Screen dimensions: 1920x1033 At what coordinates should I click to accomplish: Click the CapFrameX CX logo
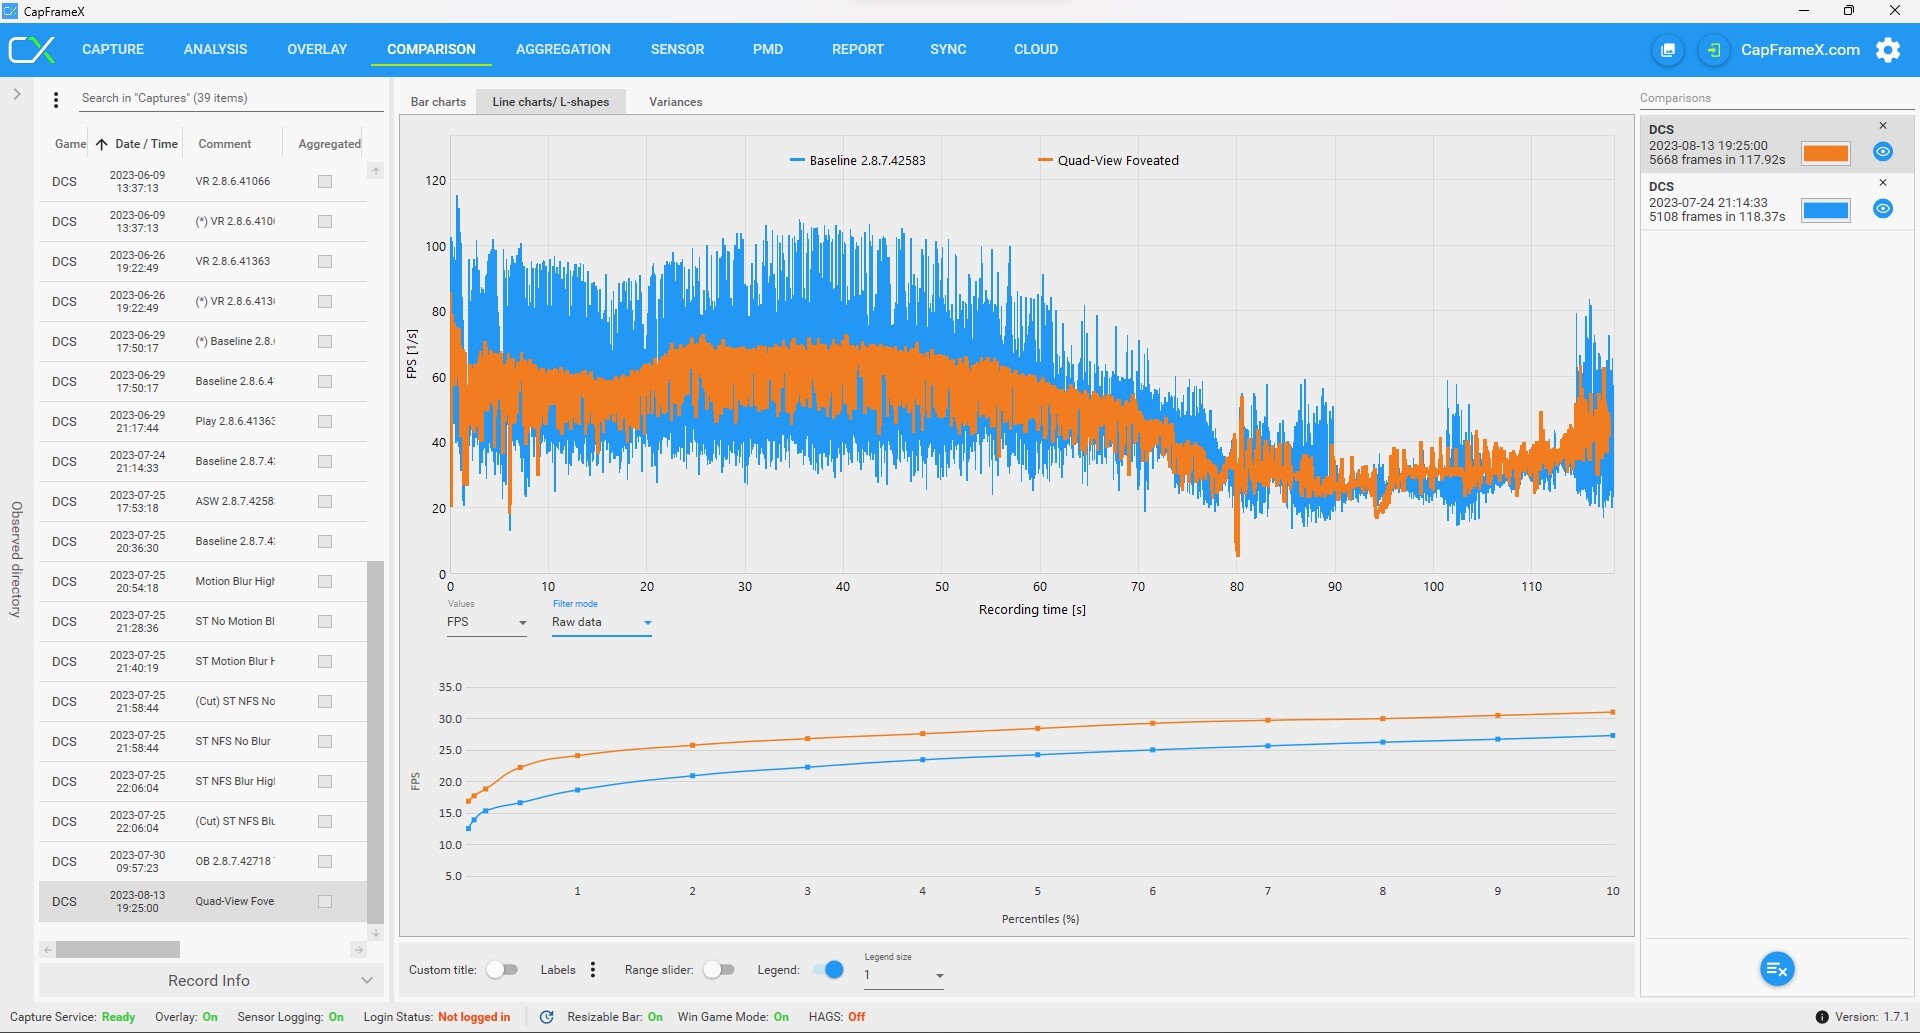pos(32,49)
